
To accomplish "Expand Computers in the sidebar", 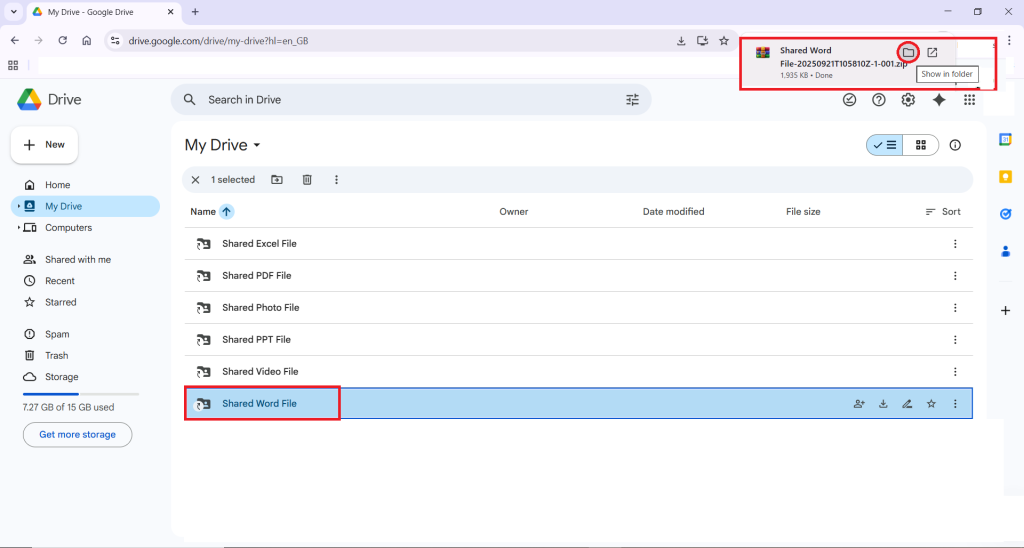I will [x=19, y=228].
